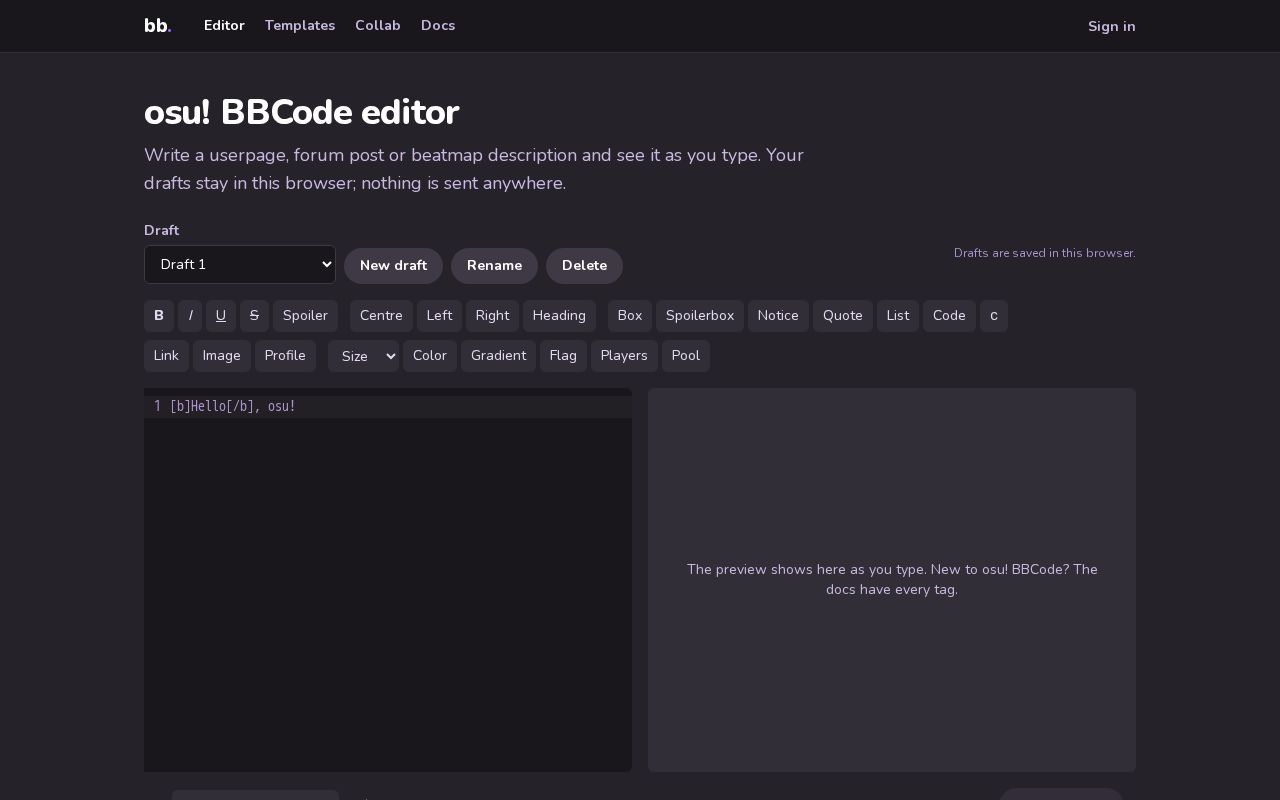Create a New draft

(x=393, y=266)
